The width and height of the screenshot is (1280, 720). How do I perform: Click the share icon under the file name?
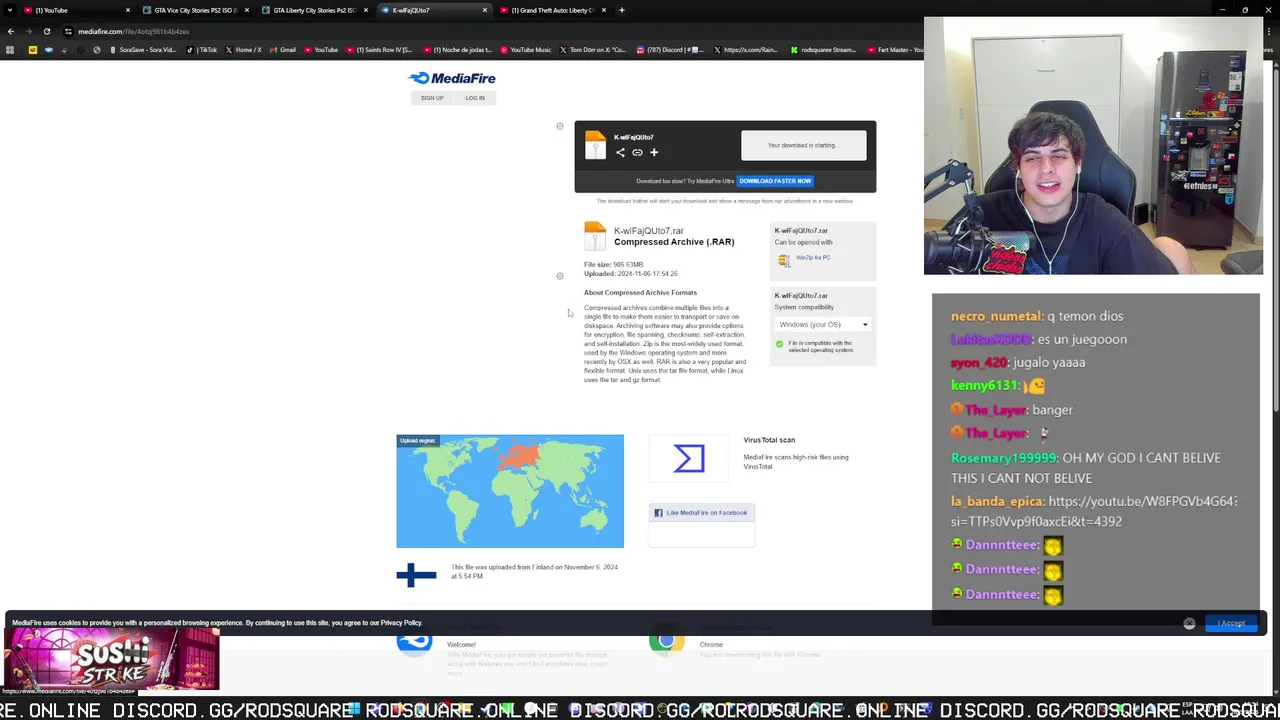[x=620, y=152]
